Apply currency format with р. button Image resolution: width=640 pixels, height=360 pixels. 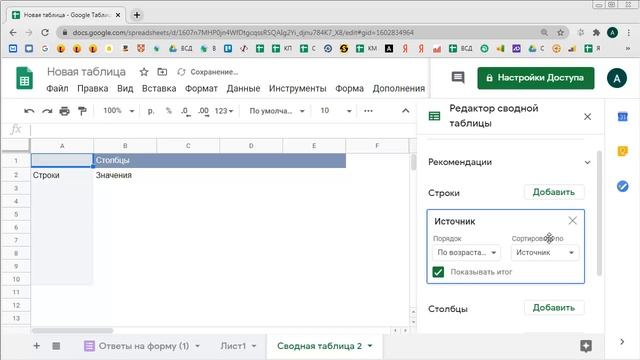pos(151,111)
